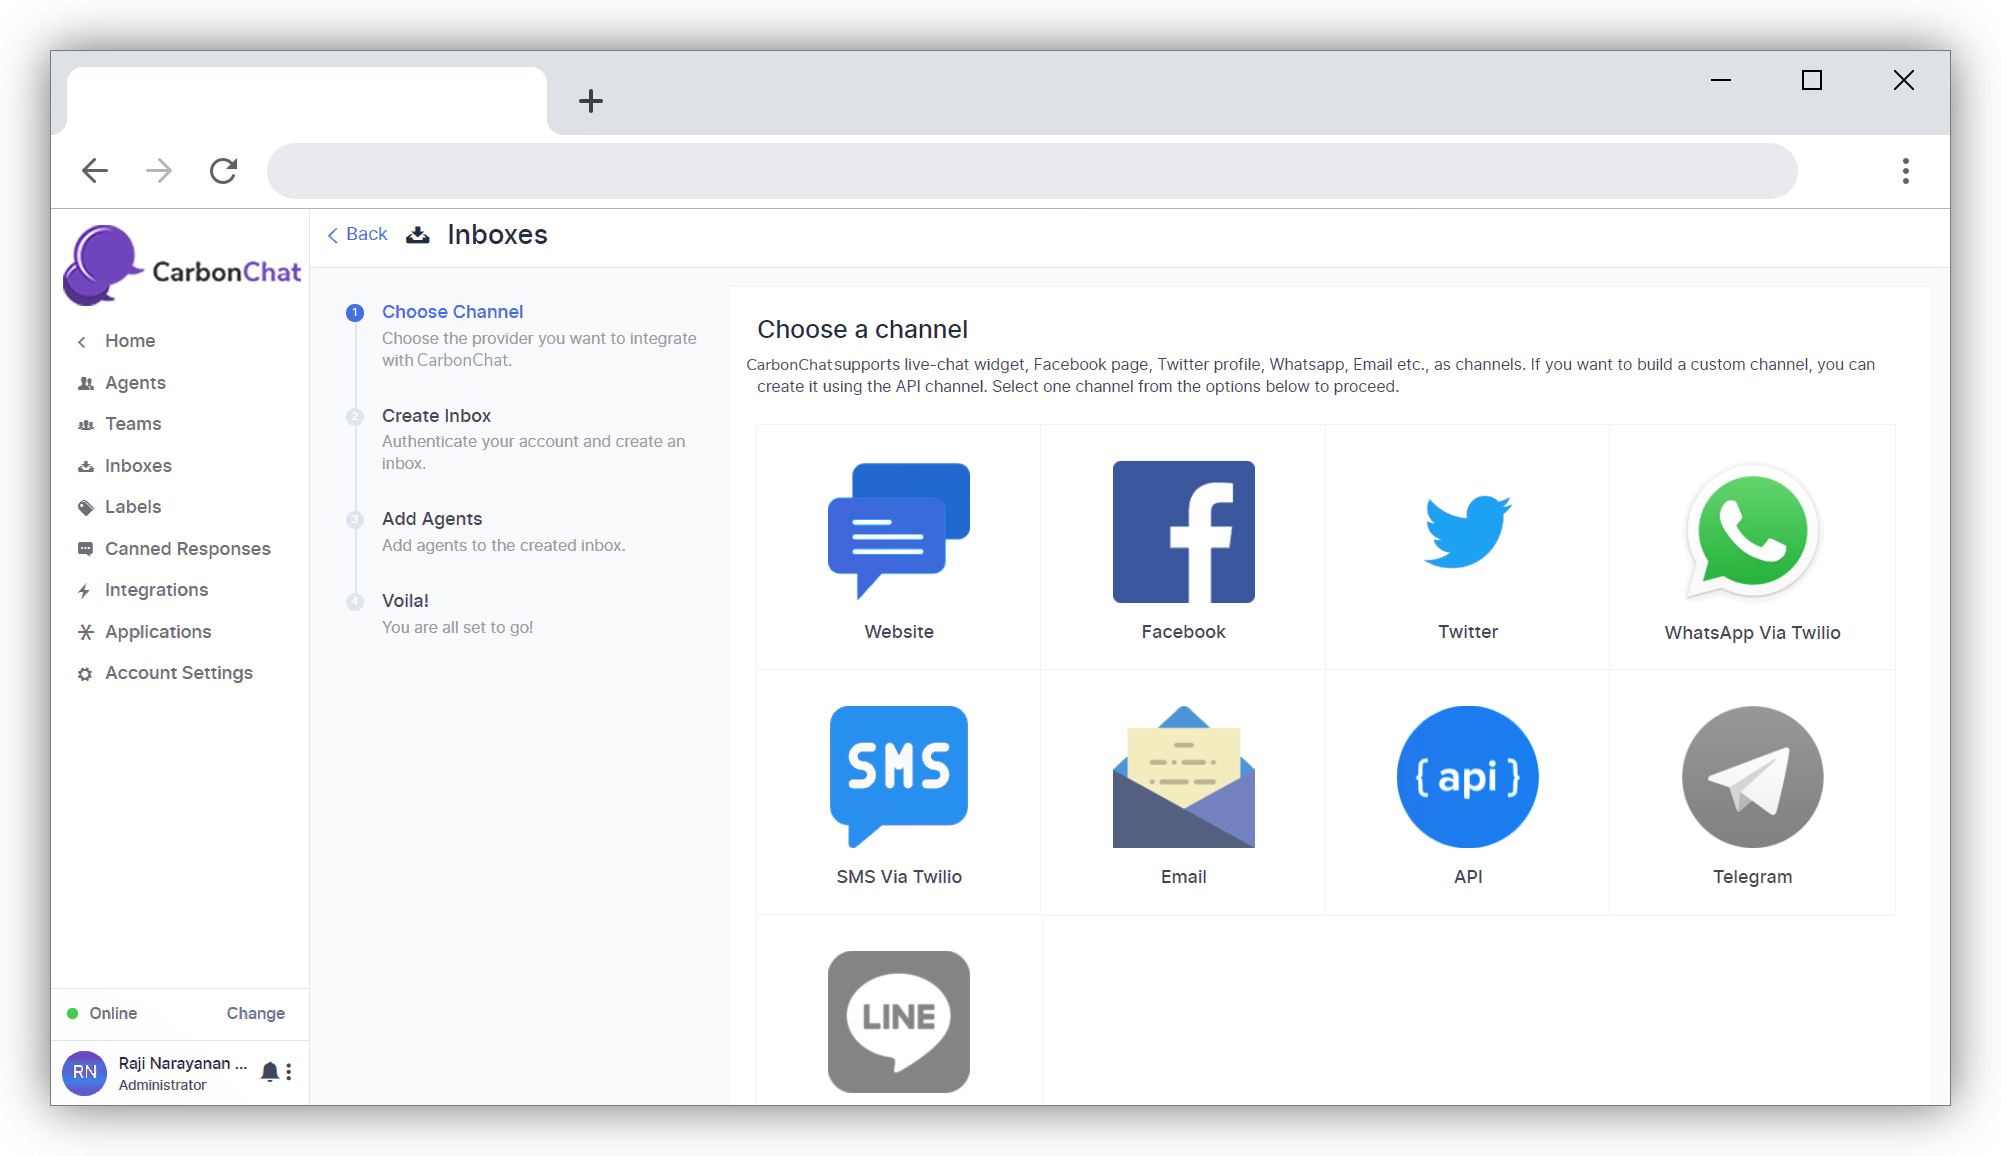Change online availability status
The image size is (2001, 1156).
pyautogui.click(x=255, y=1013)
